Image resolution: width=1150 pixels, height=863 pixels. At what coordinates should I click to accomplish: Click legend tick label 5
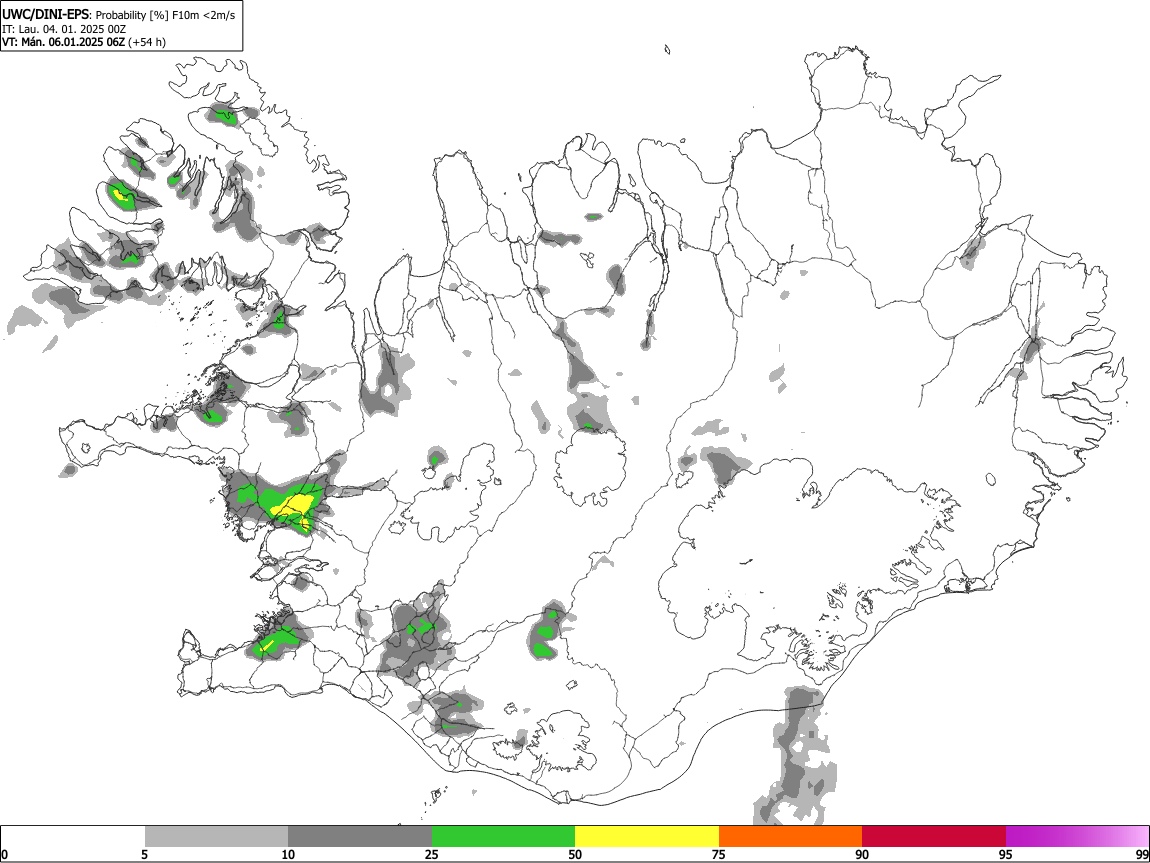coord(144,854)
